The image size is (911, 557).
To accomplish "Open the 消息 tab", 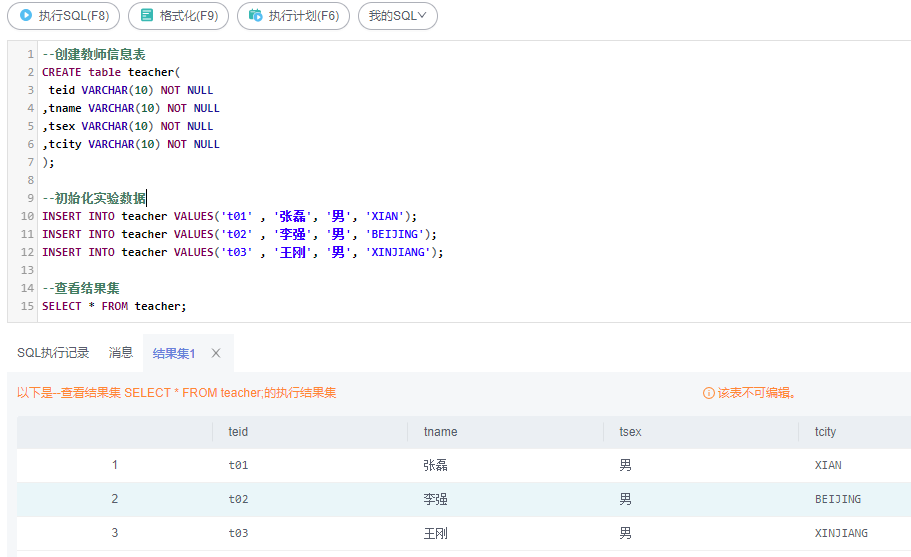I will (121, 353).
